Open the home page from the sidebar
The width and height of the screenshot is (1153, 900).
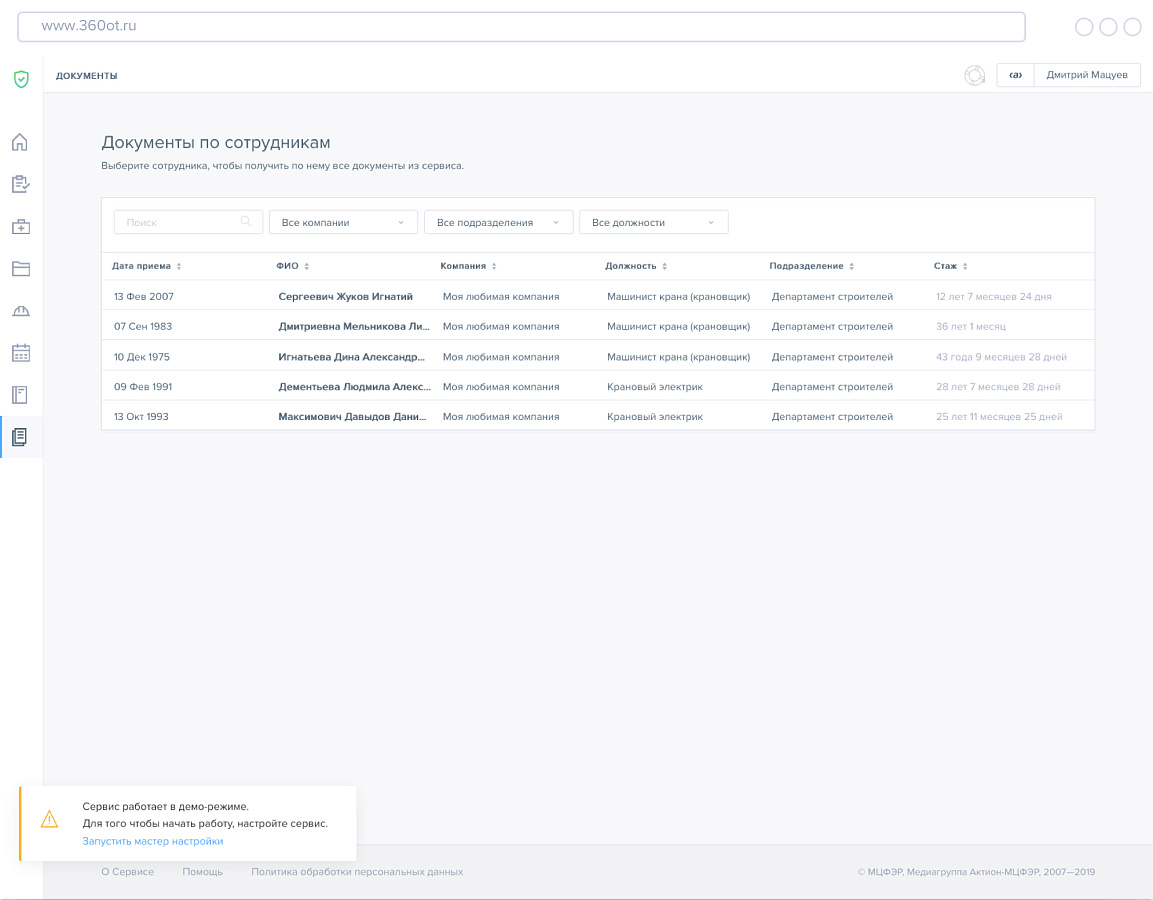pyautogui.click(x=20, y=142)
